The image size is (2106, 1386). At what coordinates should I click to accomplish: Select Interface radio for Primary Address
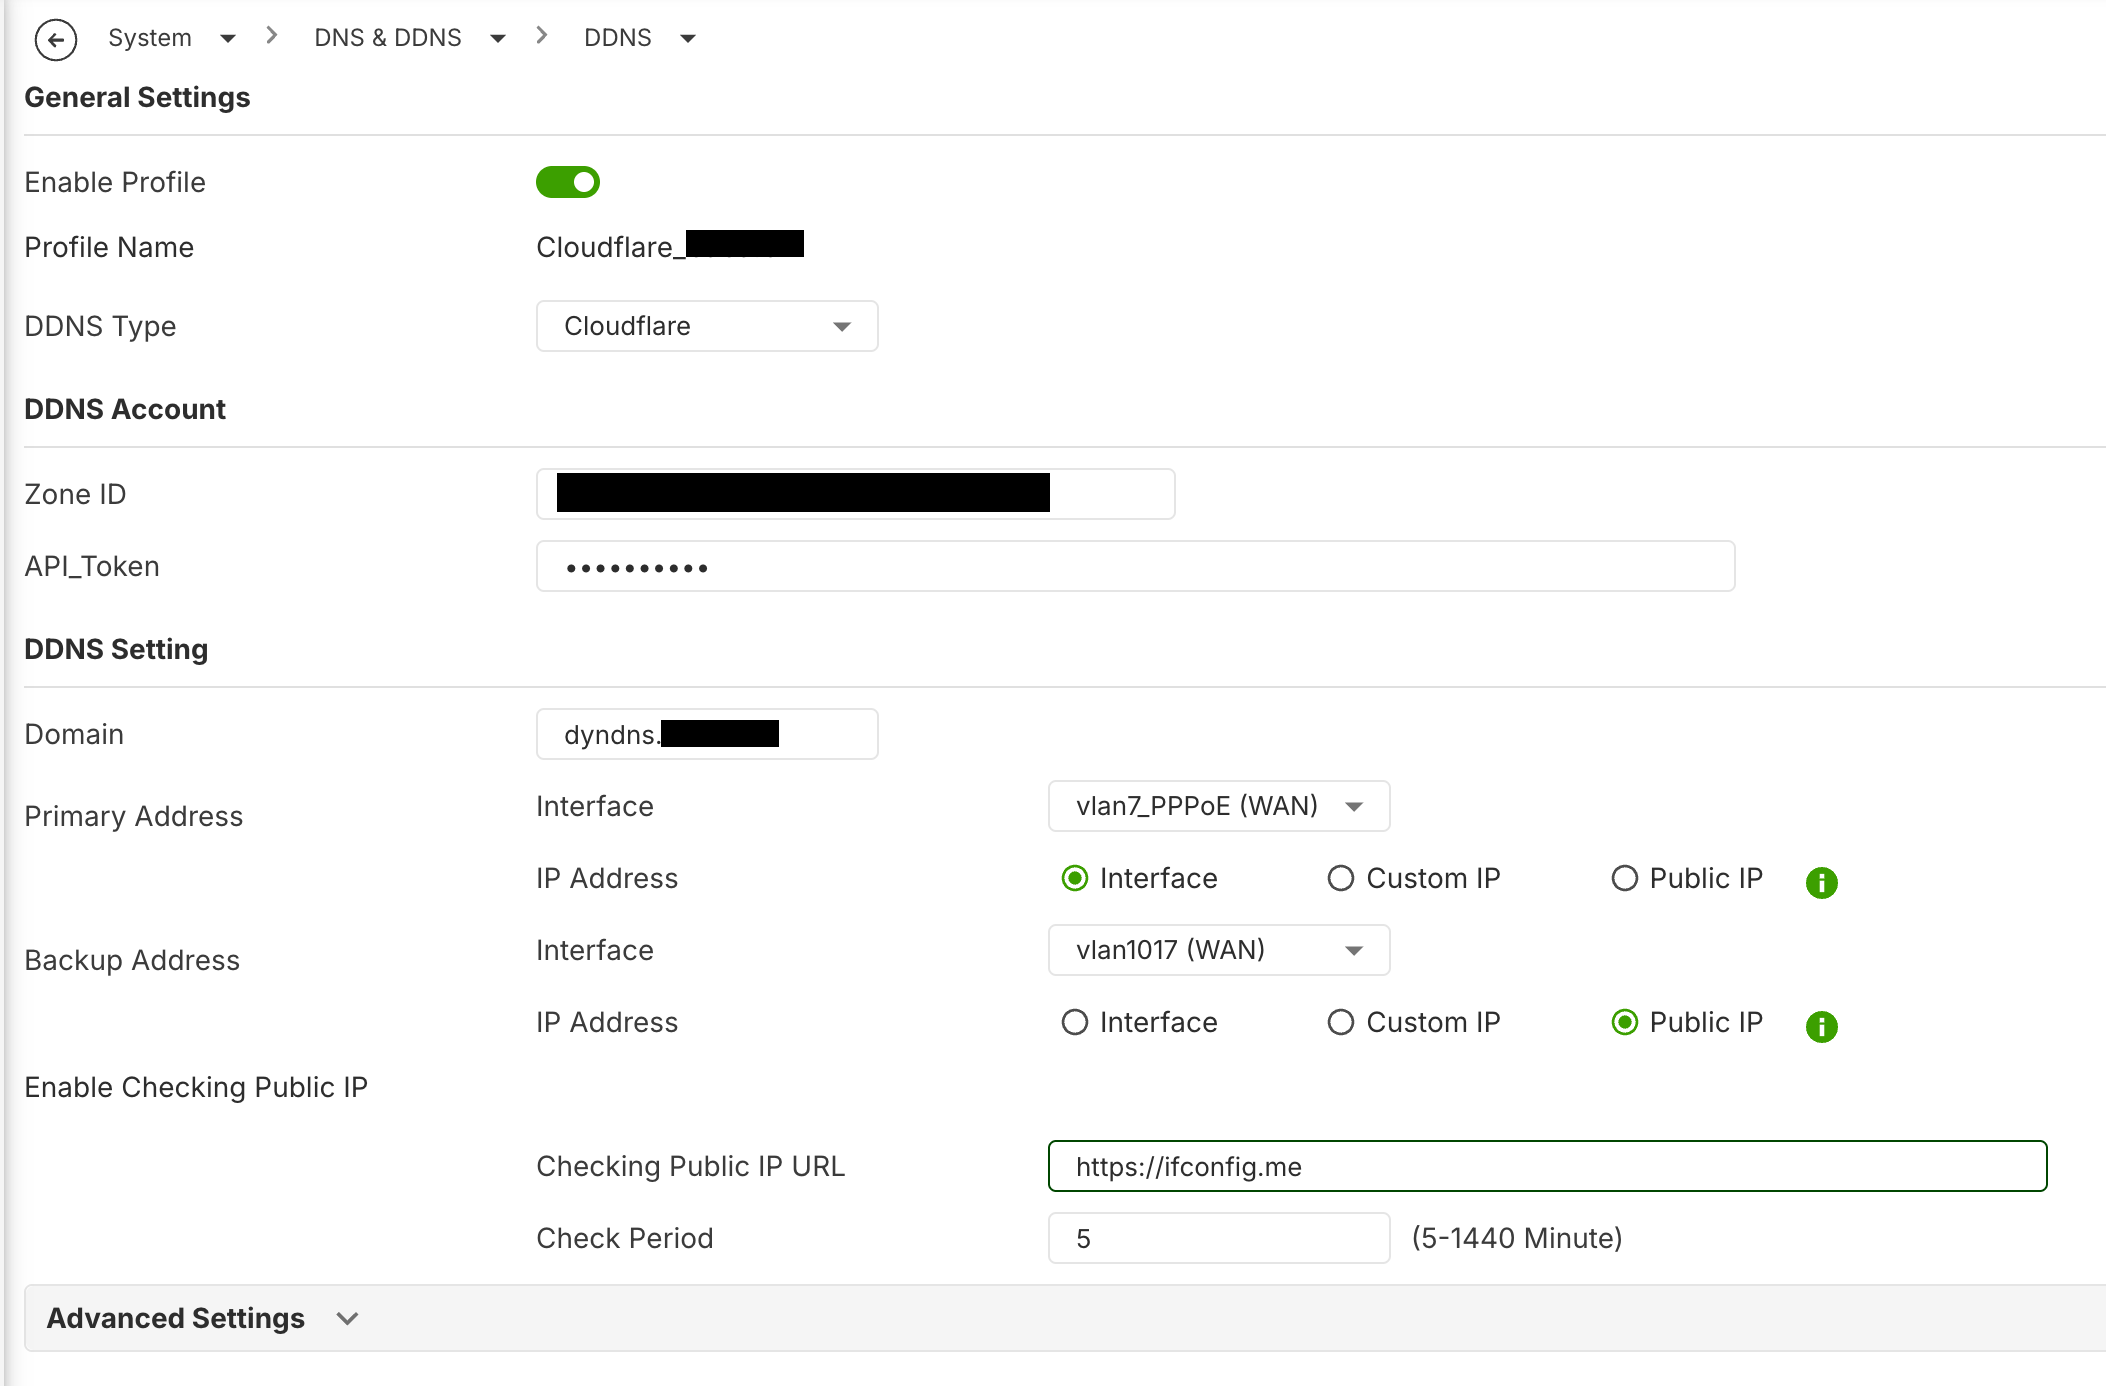1075,878
